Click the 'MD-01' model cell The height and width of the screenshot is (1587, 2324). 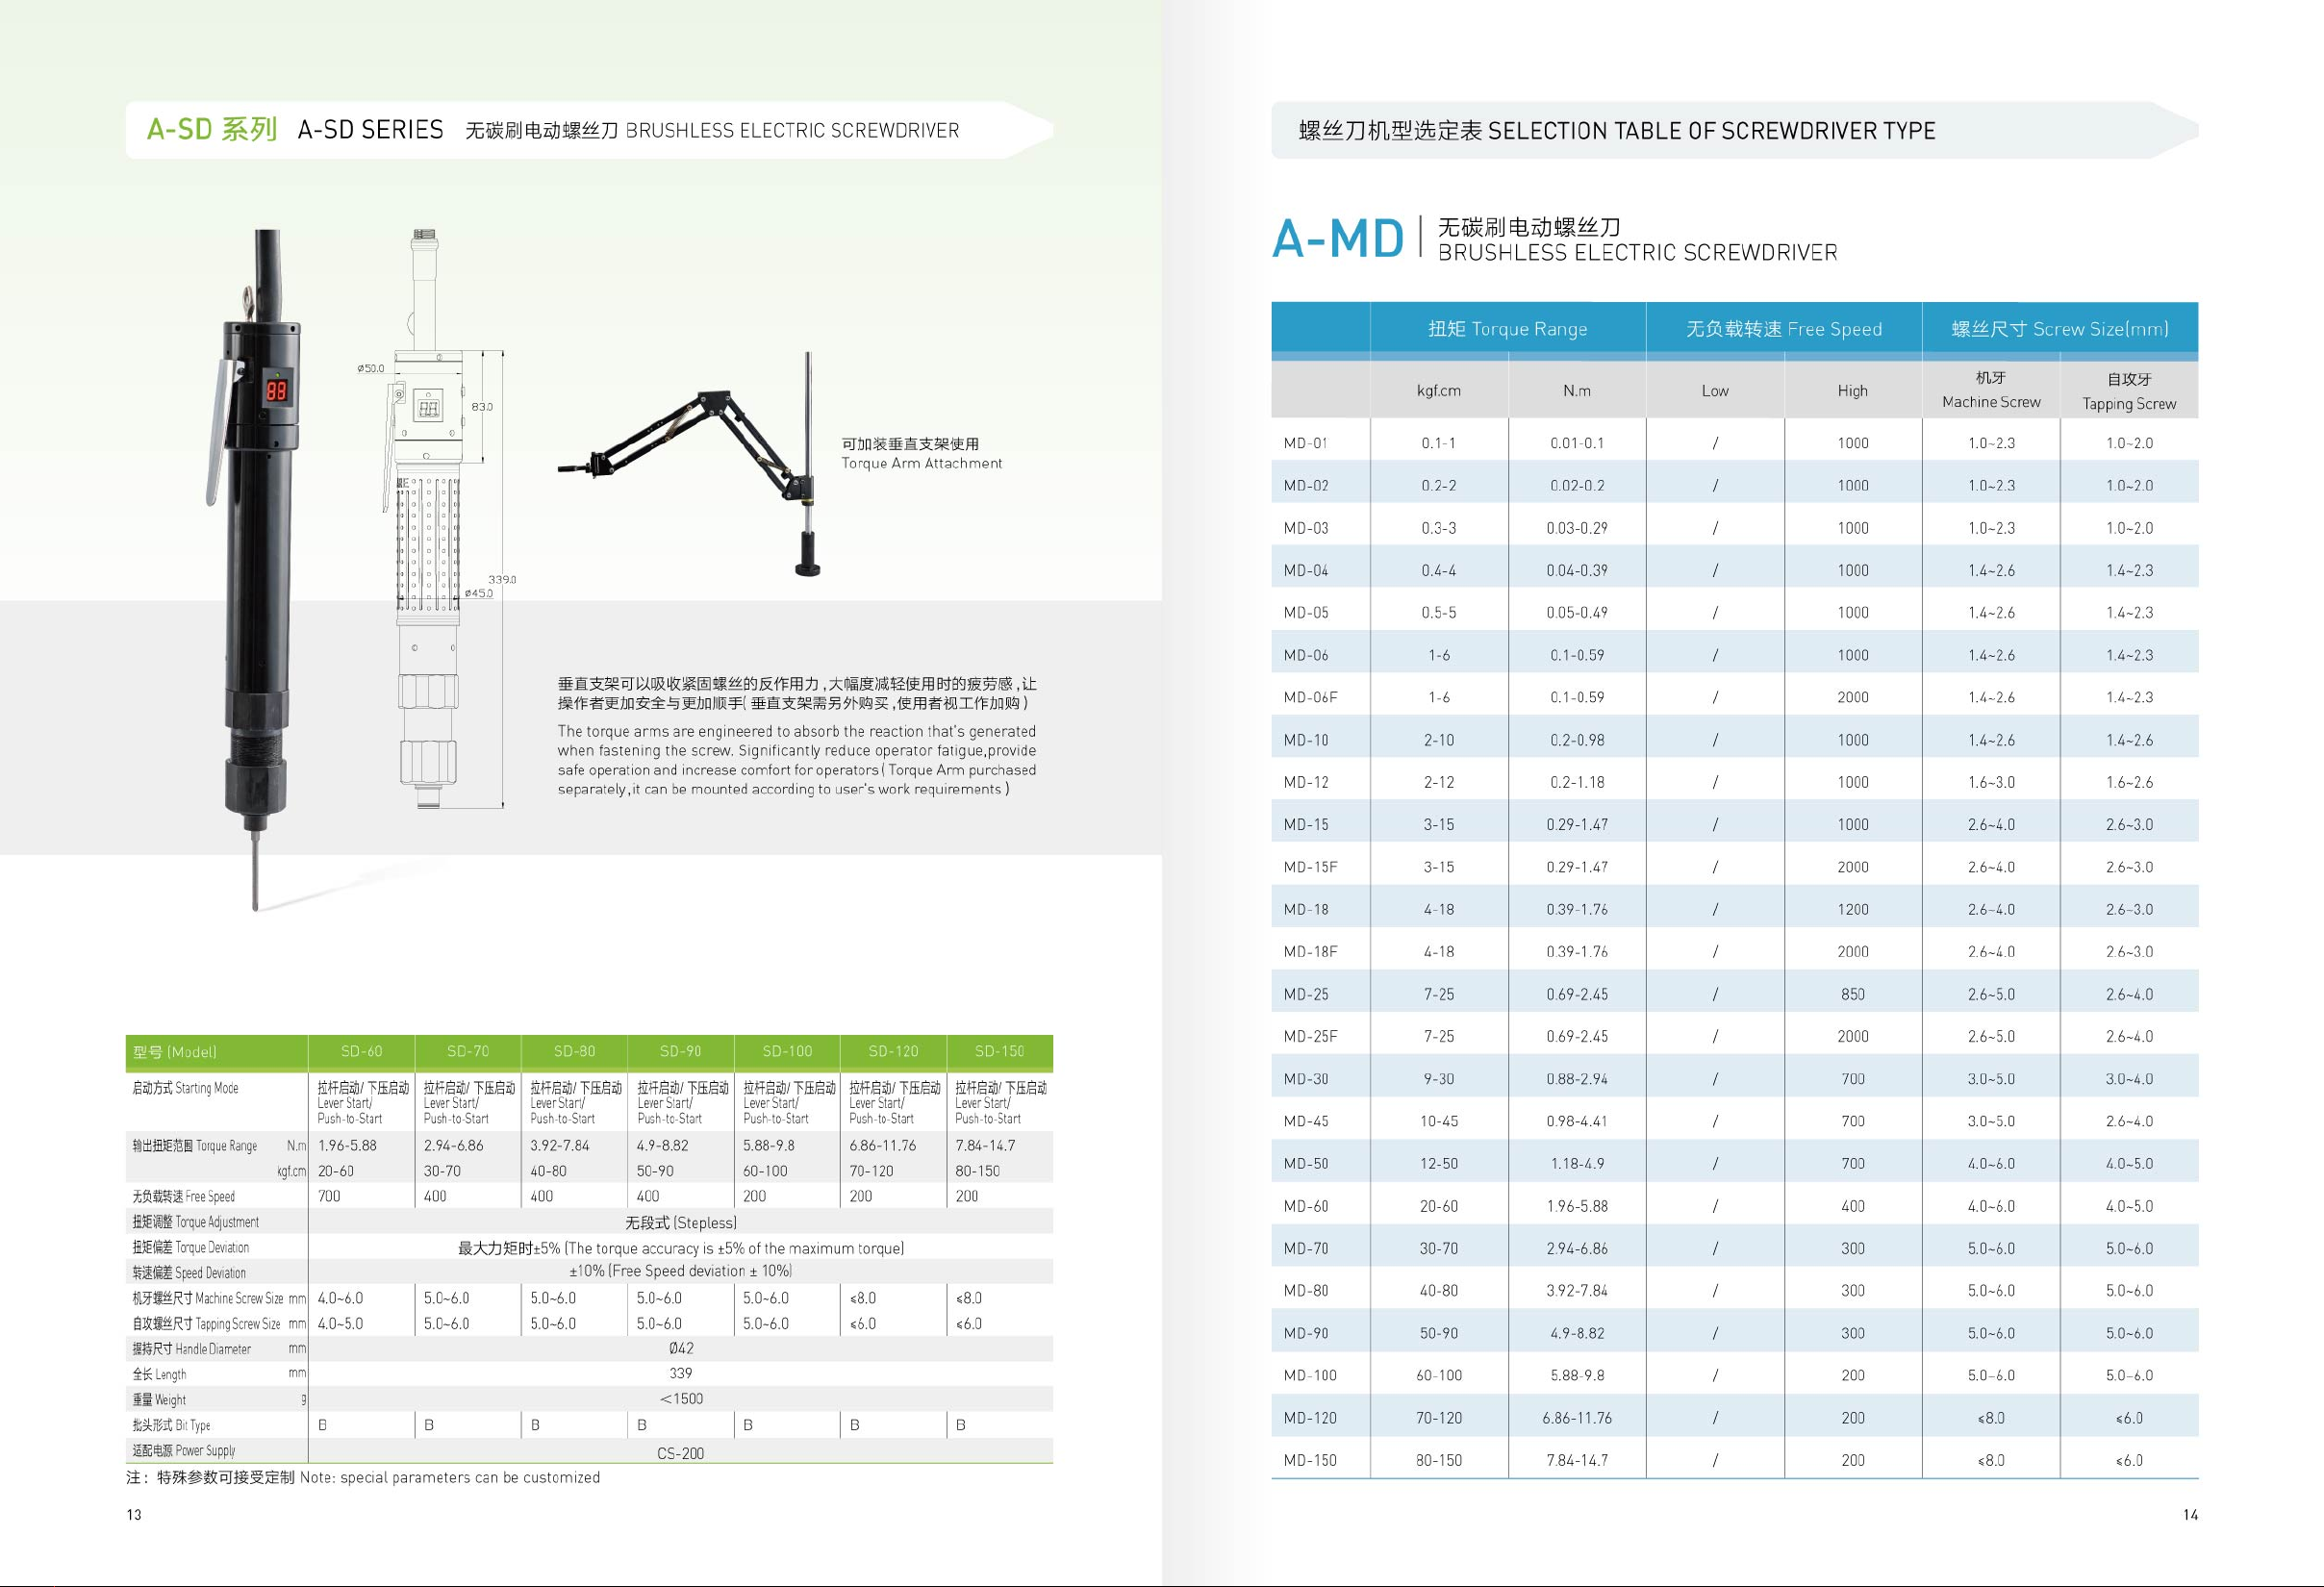1305,443
